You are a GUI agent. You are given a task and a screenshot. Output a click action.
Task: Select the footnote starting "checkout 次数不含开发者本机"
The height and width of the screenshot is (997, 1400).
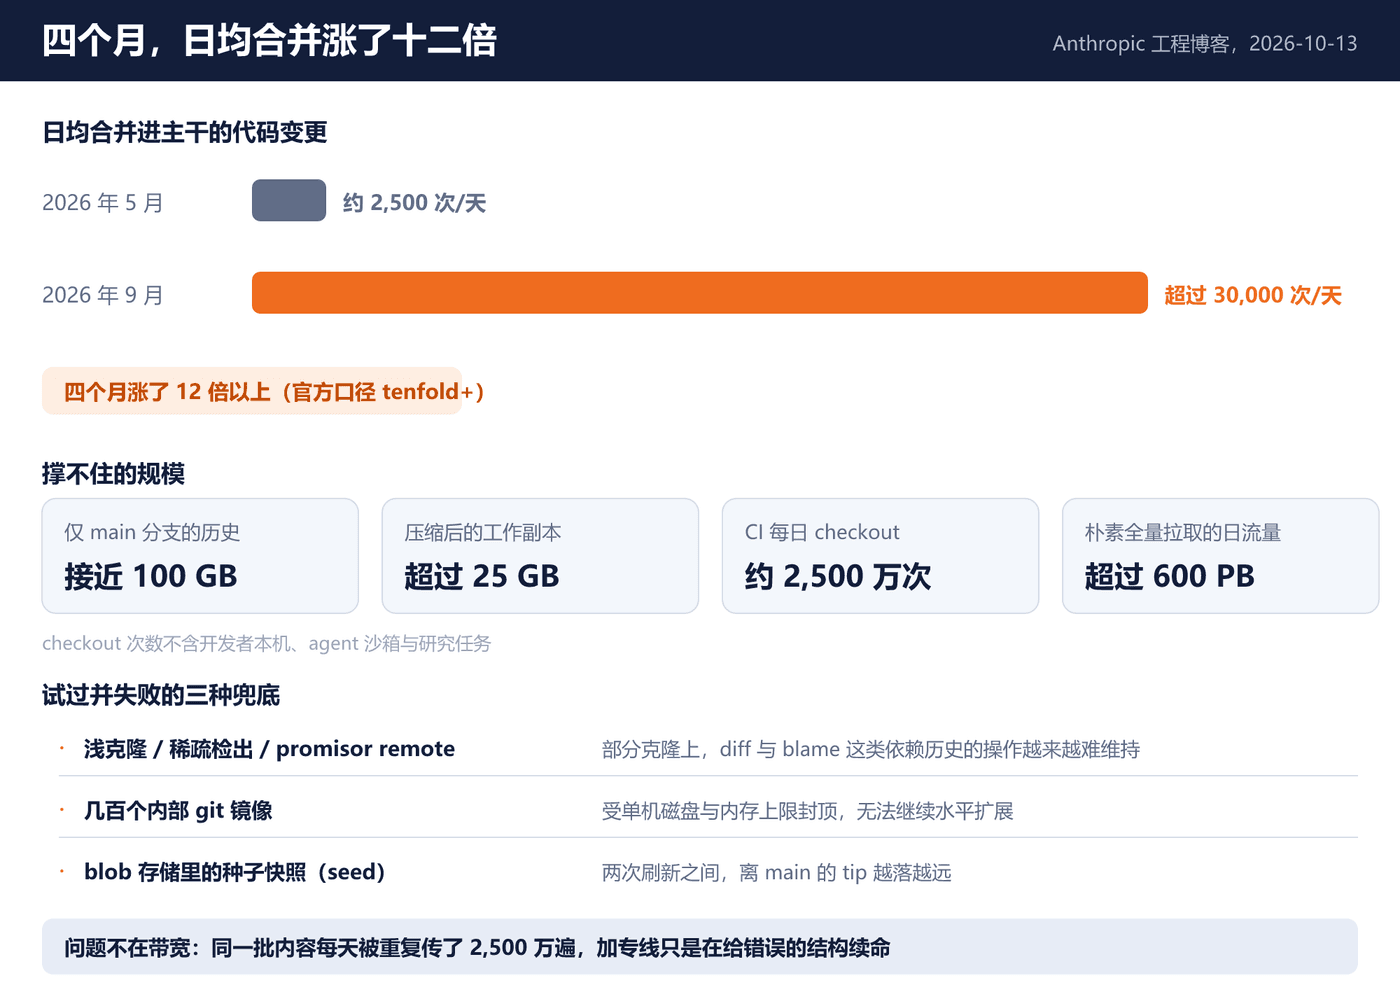click(267, 643)
